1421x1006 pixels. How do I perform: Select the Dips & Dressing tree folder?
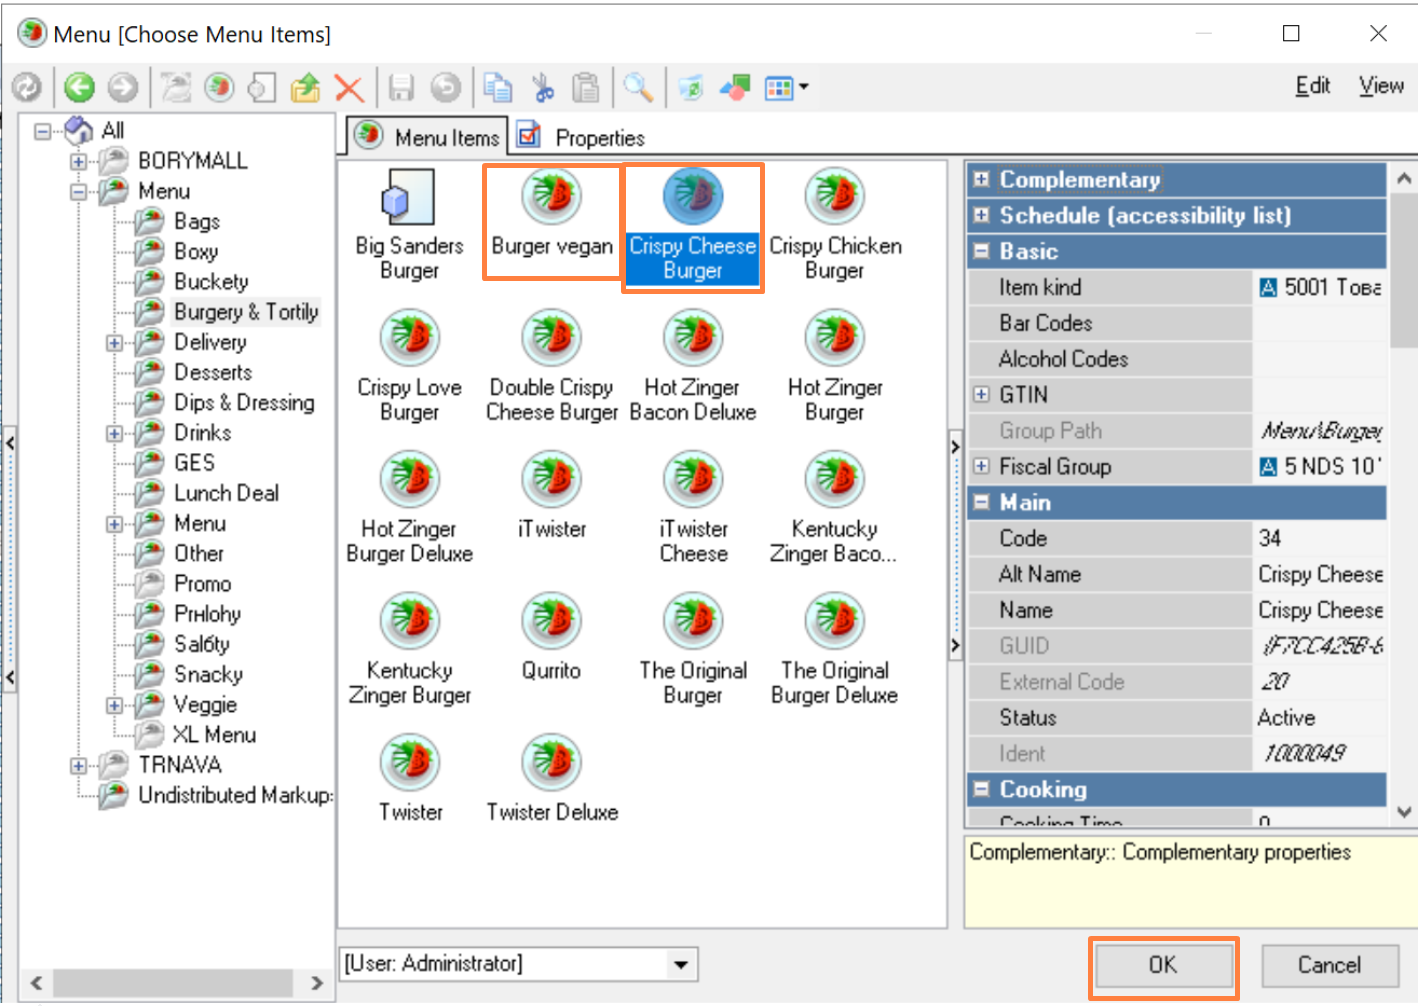pos(244,403)
